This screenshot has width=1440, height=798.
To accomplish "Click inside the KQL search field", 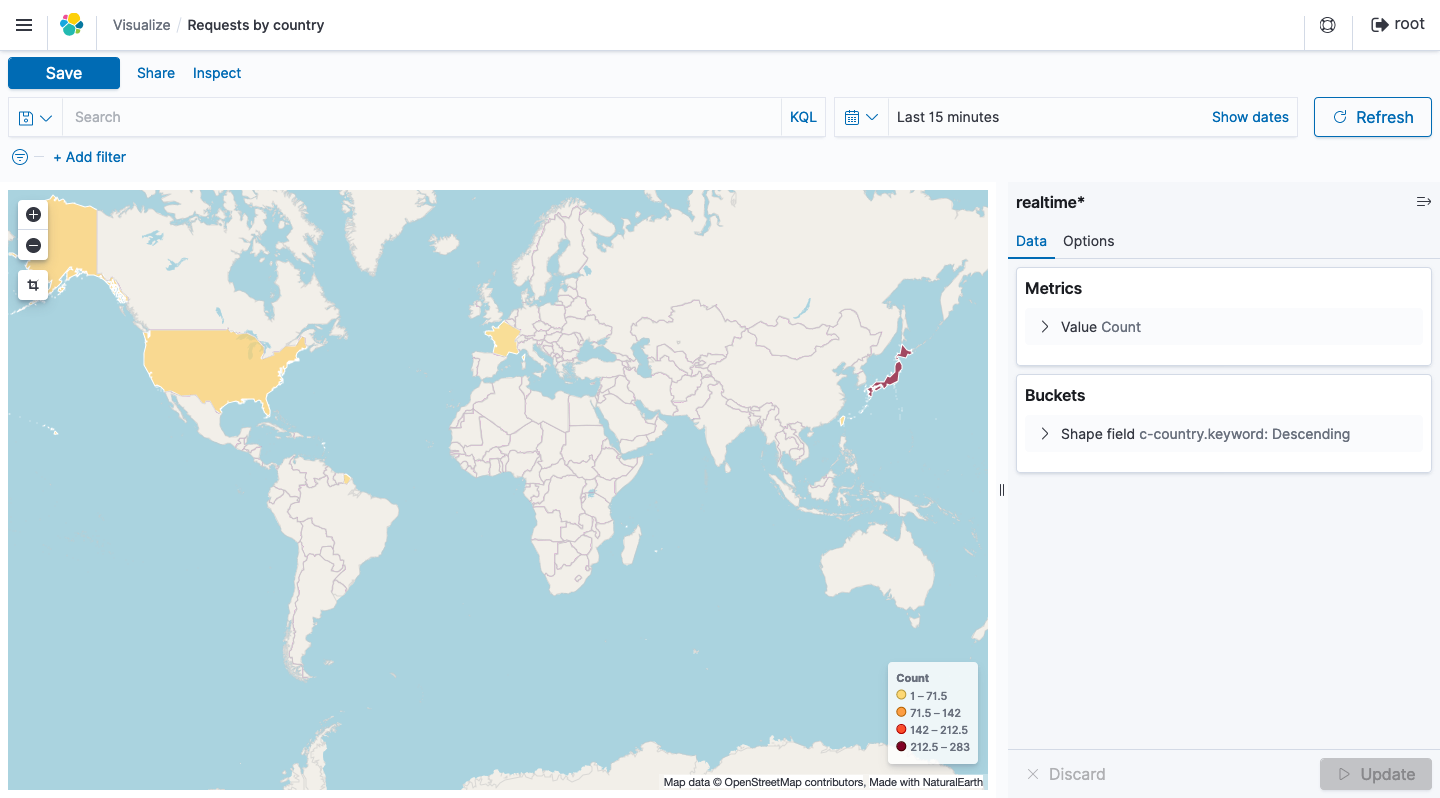I will point(400,117).
